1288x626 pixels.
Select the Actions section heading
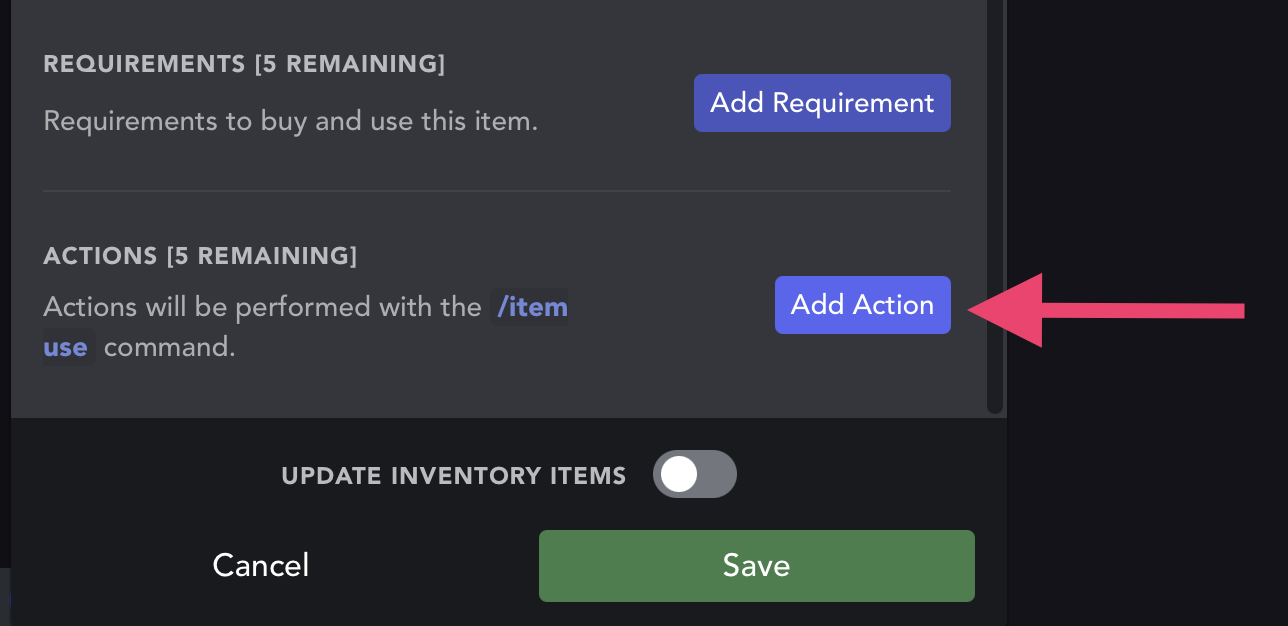100,255
